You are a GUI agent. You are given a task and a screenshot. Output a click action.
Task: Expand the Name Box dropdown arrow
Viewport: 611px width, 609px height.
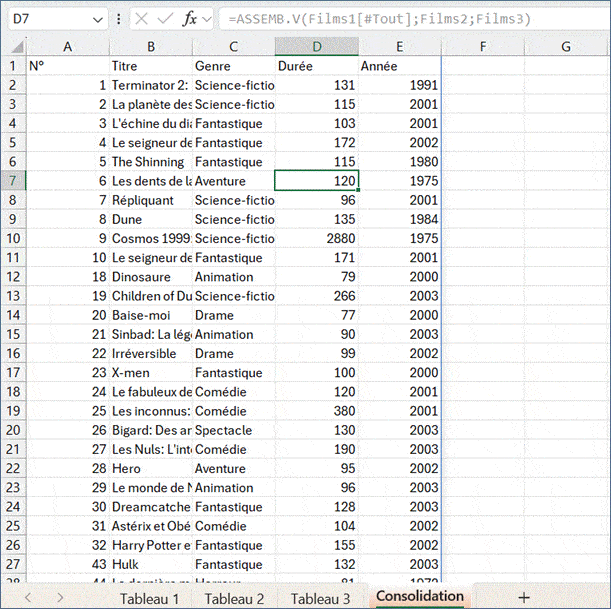pos(97,19)
